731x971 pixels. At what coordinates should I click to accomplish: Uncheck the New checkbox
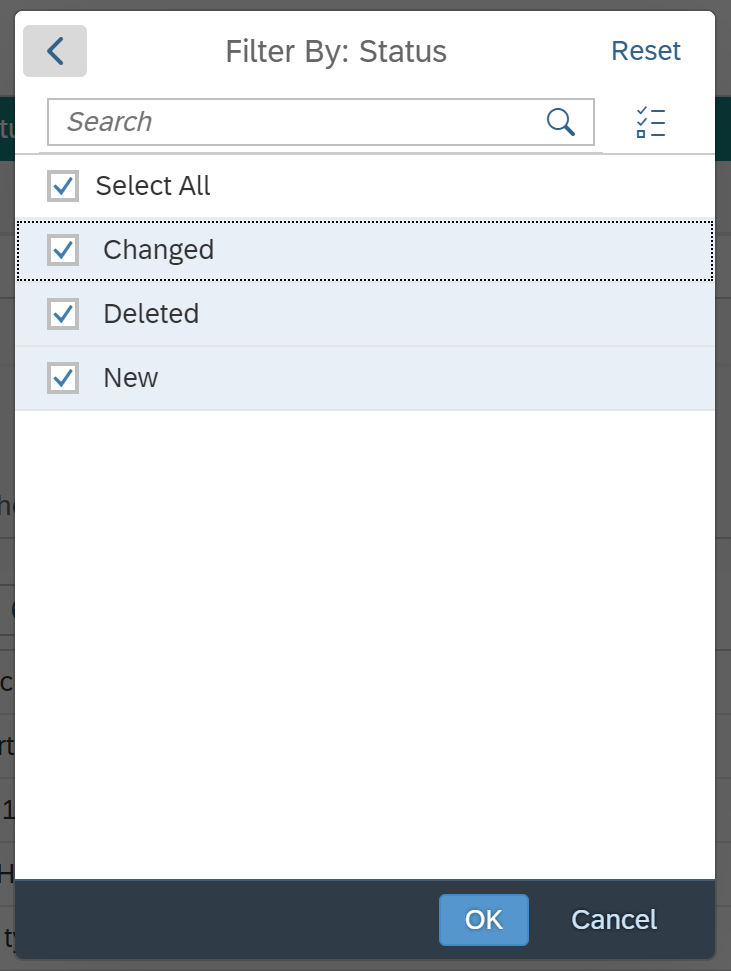tap(63, 378)
